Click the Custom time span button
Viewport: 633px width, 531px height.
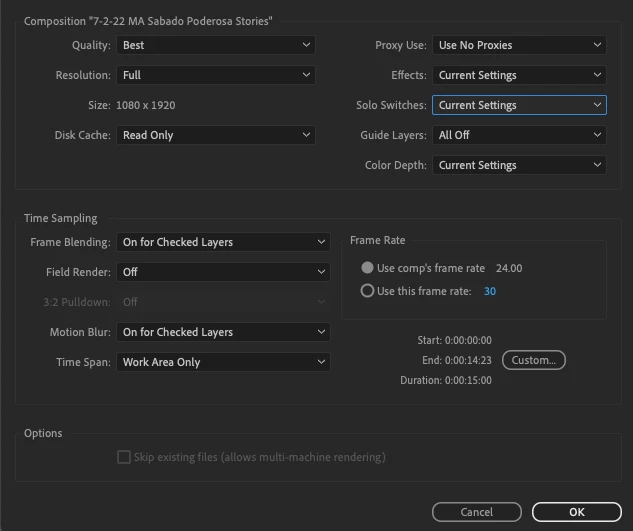tap(534, 360)
